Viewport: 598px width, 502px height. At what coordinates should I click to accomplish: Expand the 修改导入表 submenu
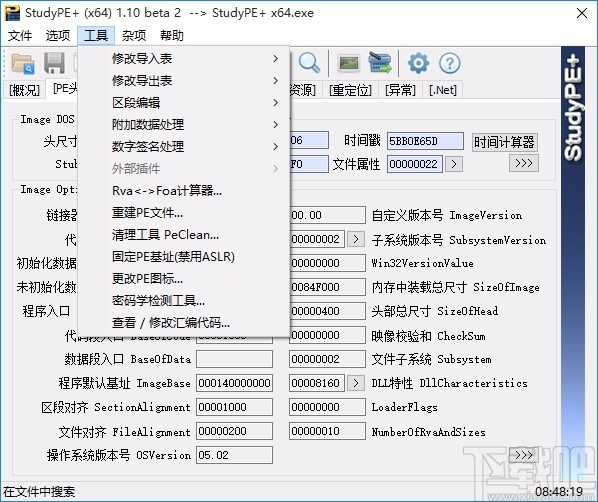[184, 58]
